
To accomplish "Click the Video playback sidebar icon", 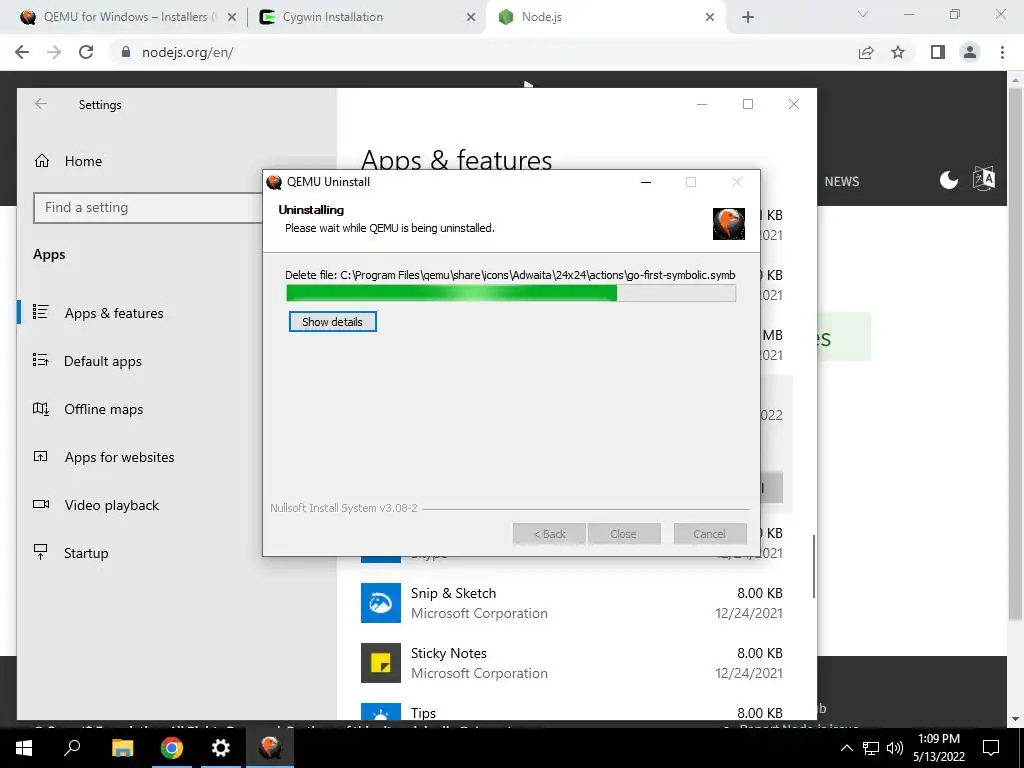I will coord(40,504).
